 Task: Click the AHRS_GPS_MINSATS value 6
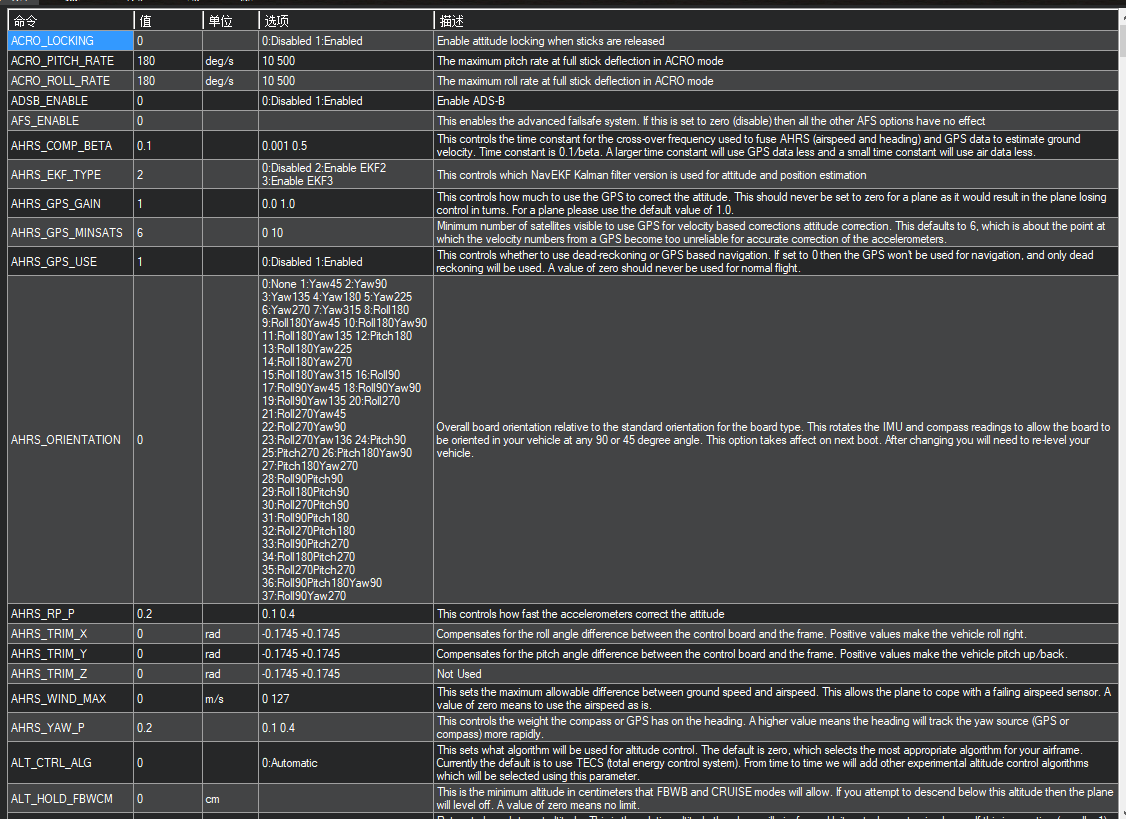pos(168,233)
